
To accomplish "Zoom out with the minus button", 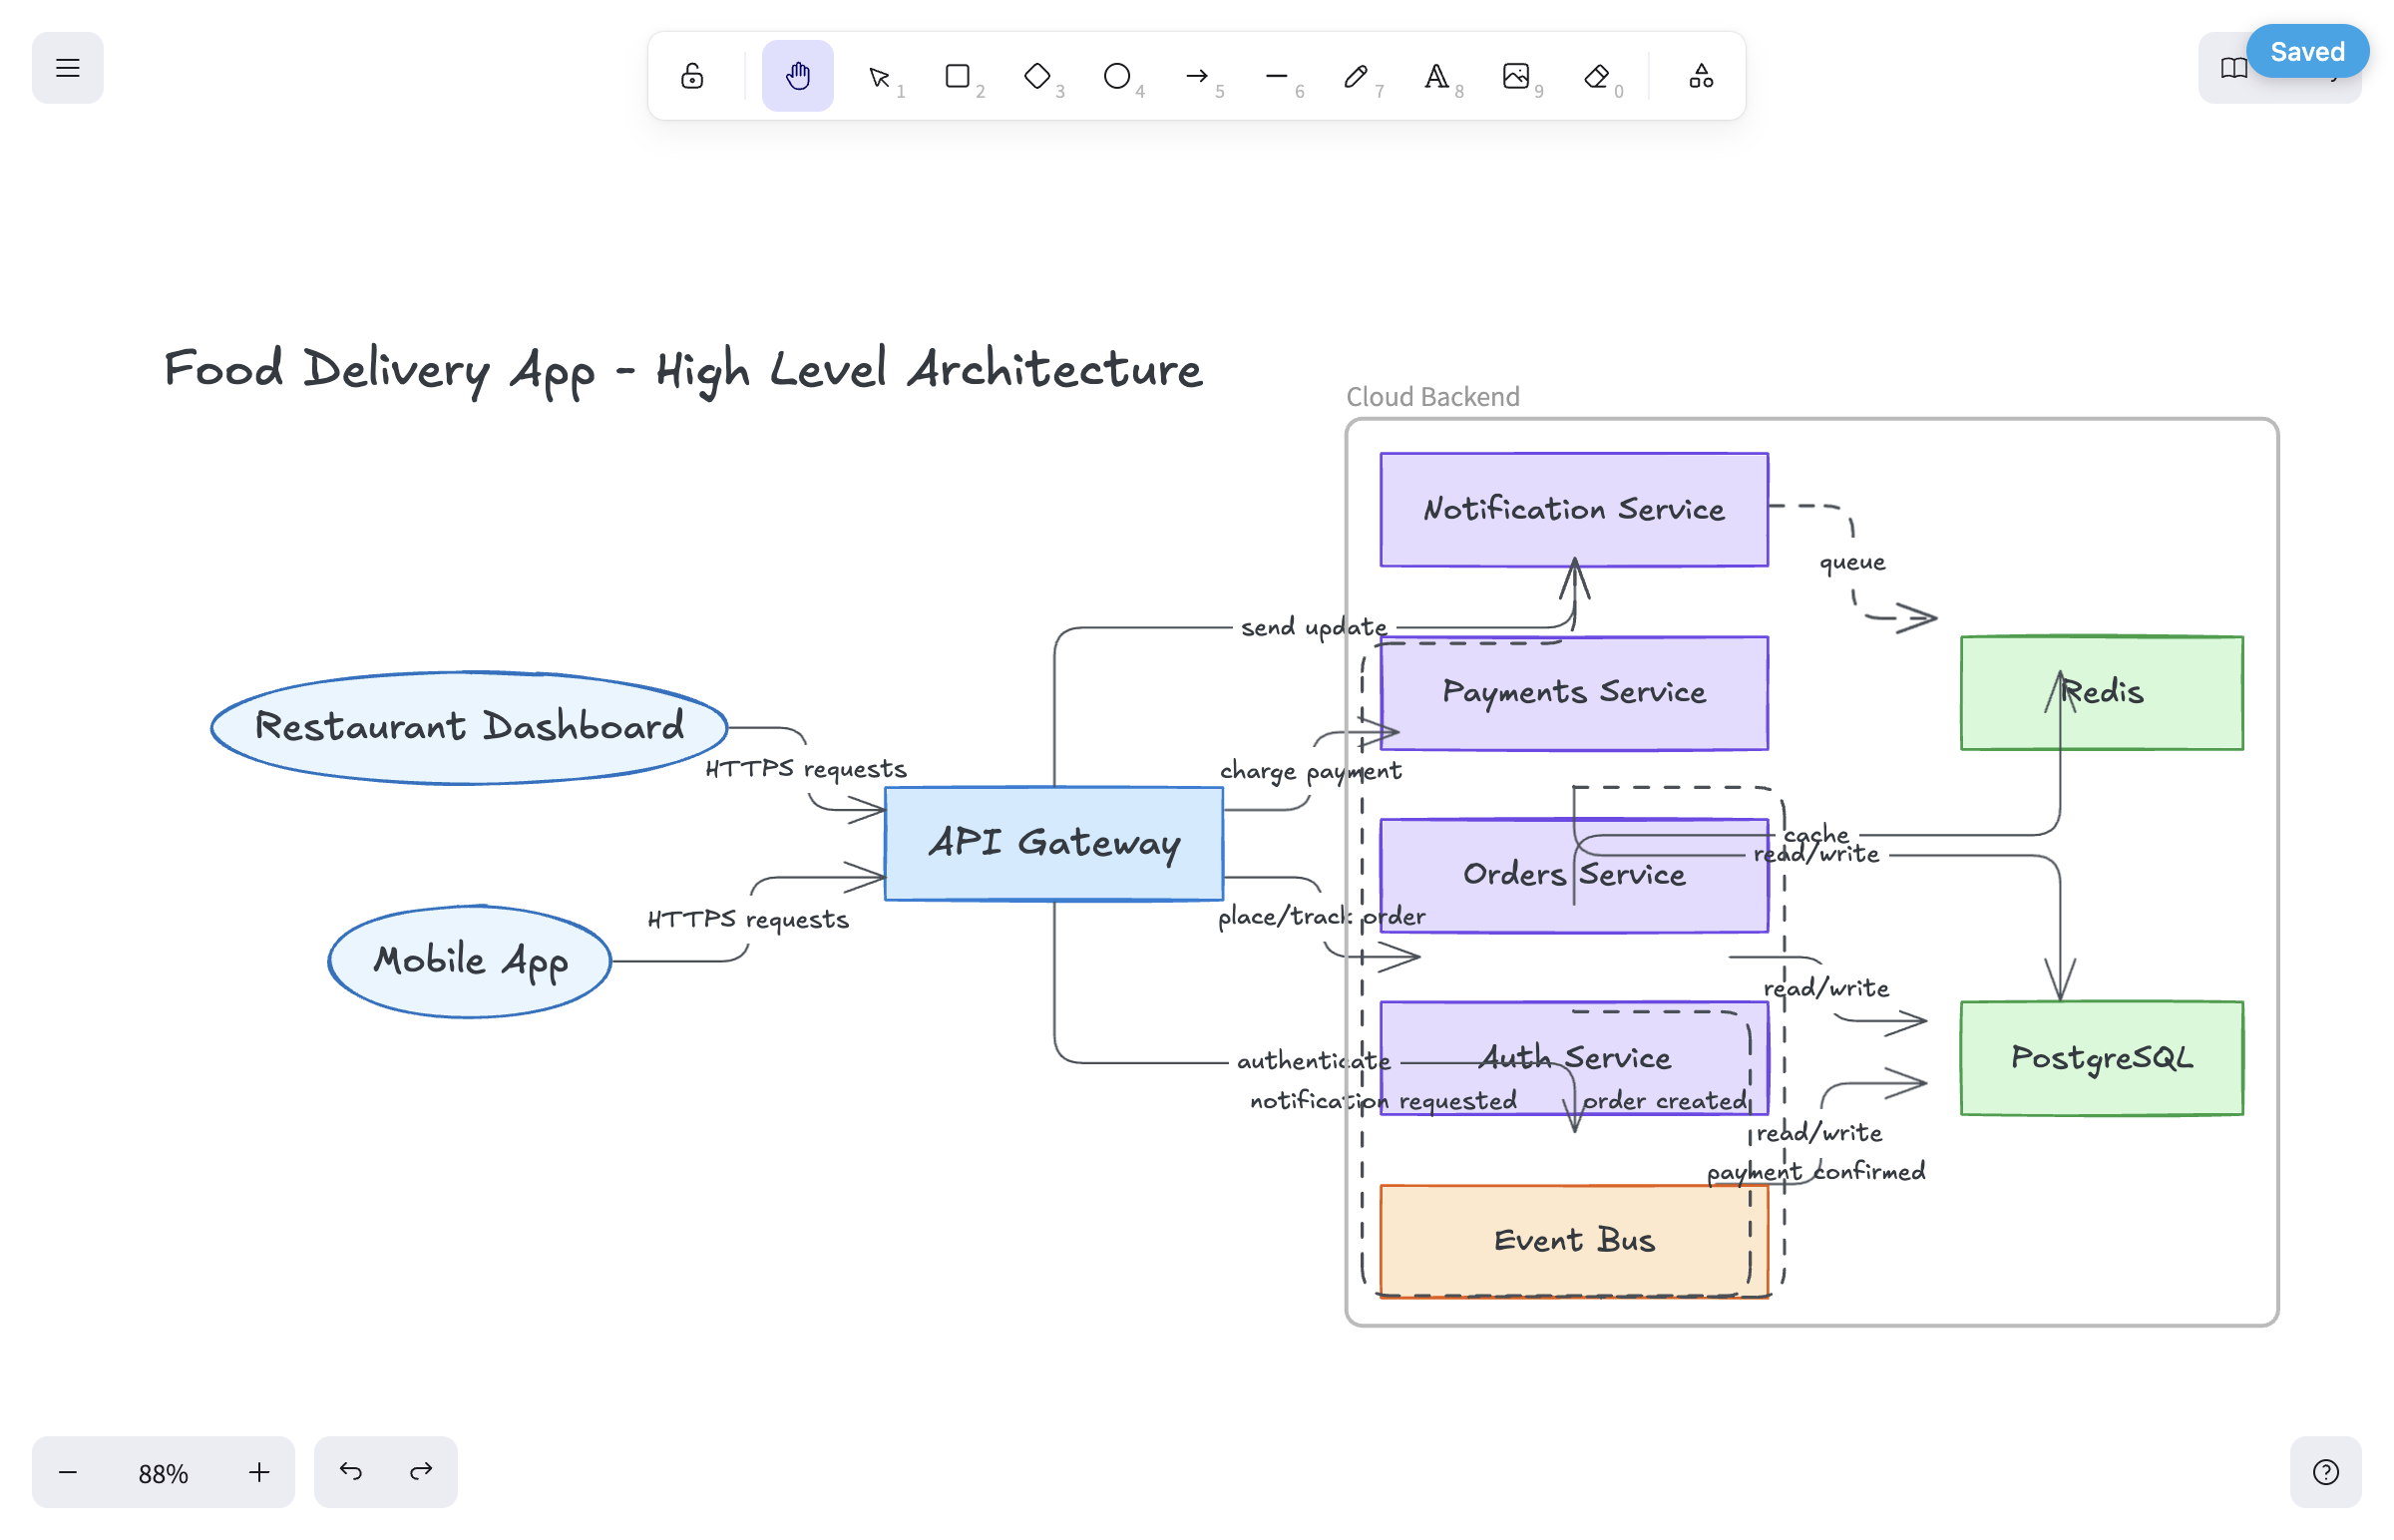I will [x=68, y=1472].
